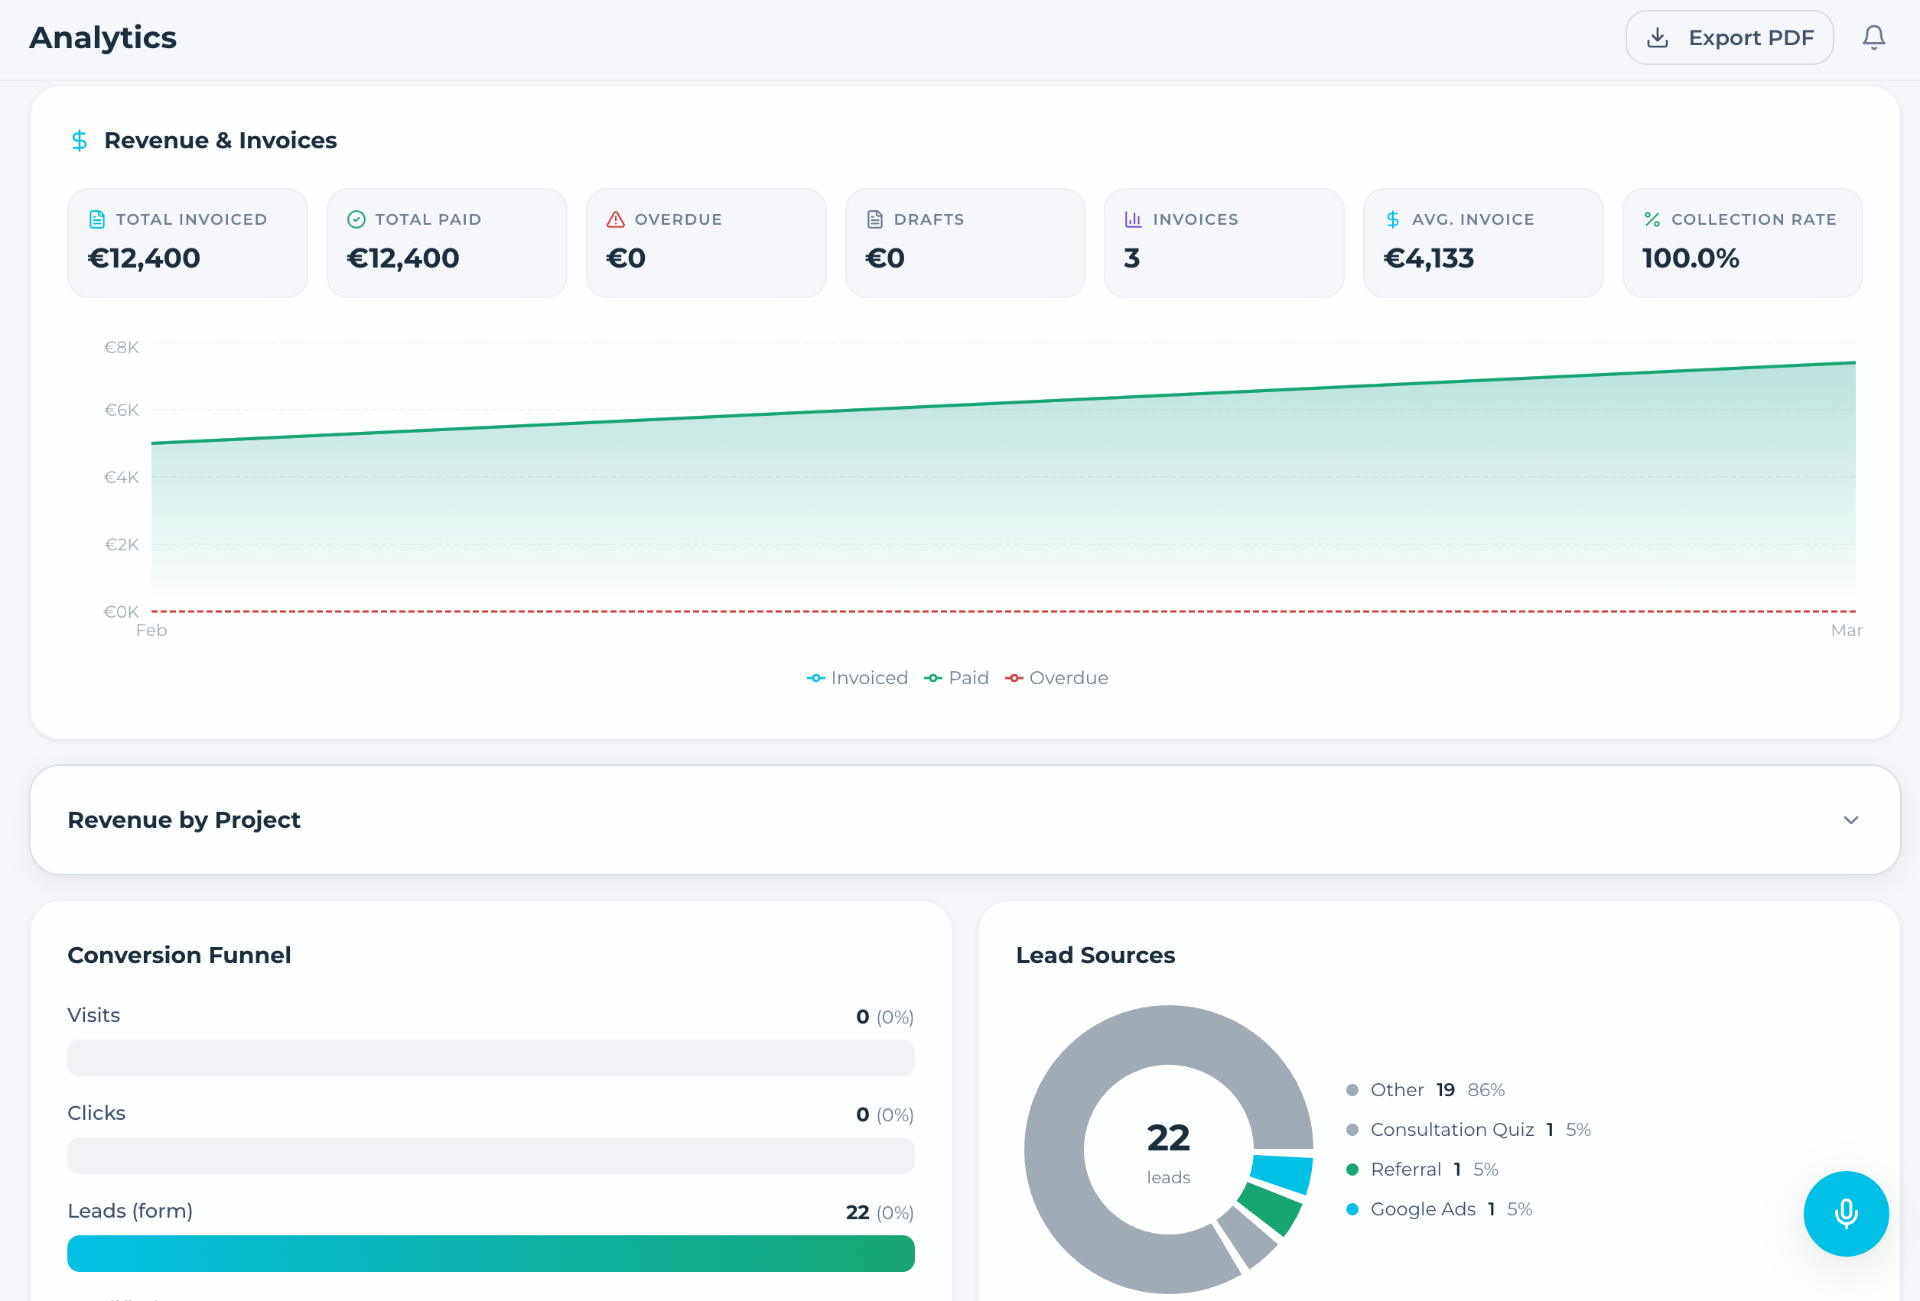Click the Invoices bar chart icon

pos(1133,219)
